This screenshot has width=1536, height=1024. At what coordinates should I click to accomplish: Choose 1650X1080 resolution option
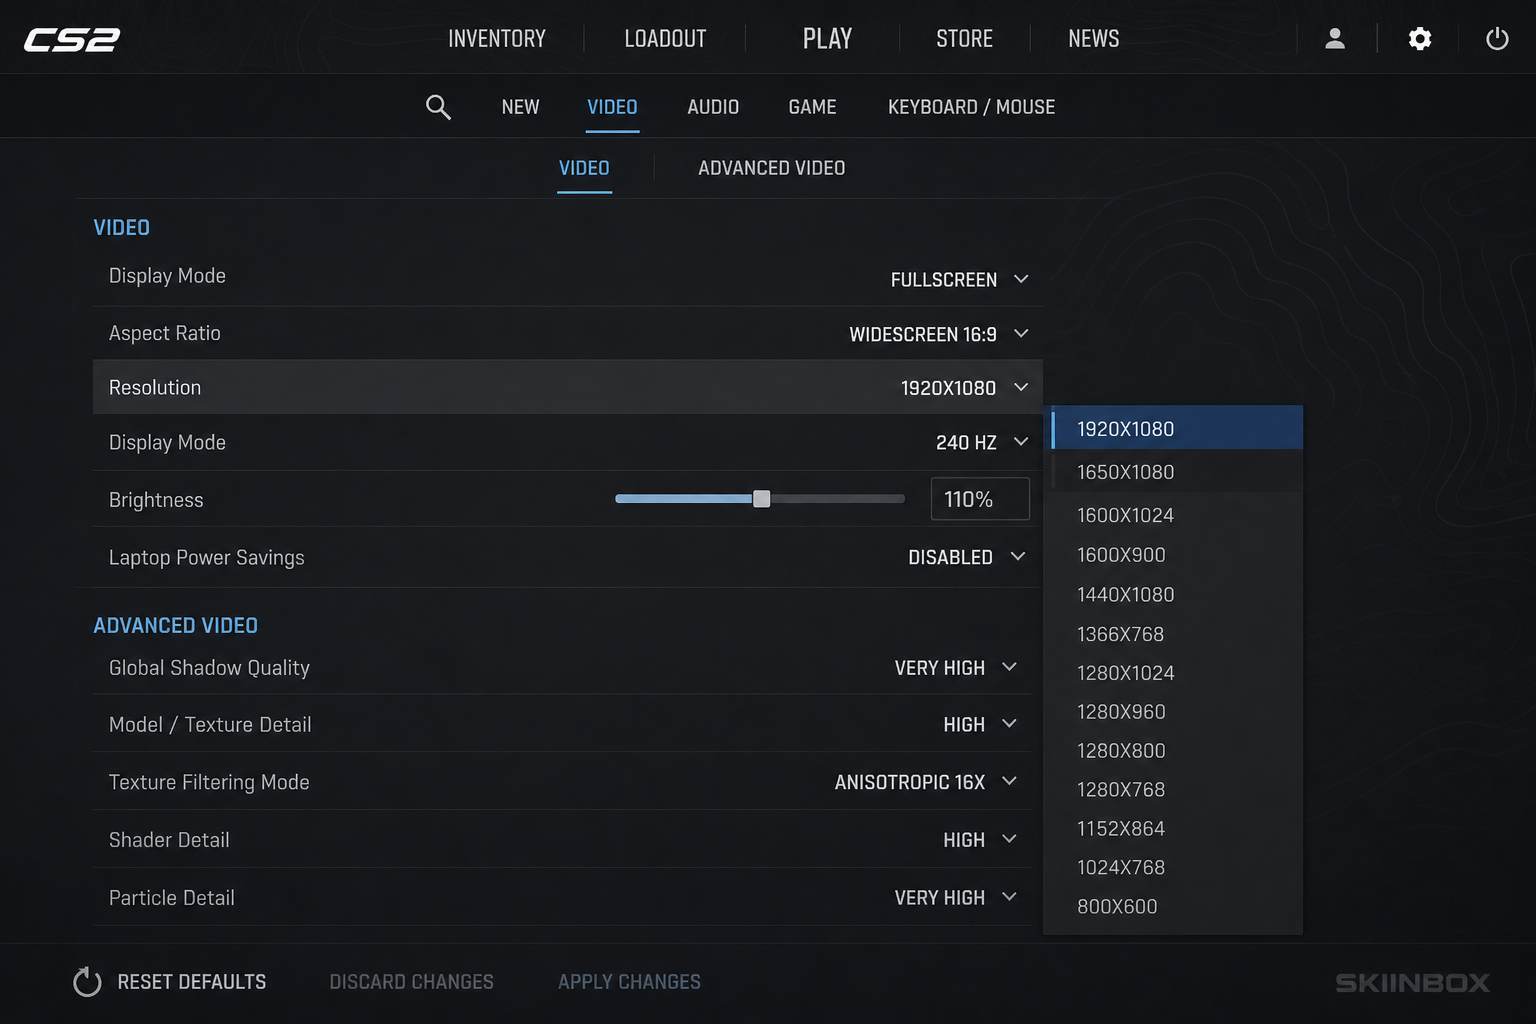(1173, 472)
